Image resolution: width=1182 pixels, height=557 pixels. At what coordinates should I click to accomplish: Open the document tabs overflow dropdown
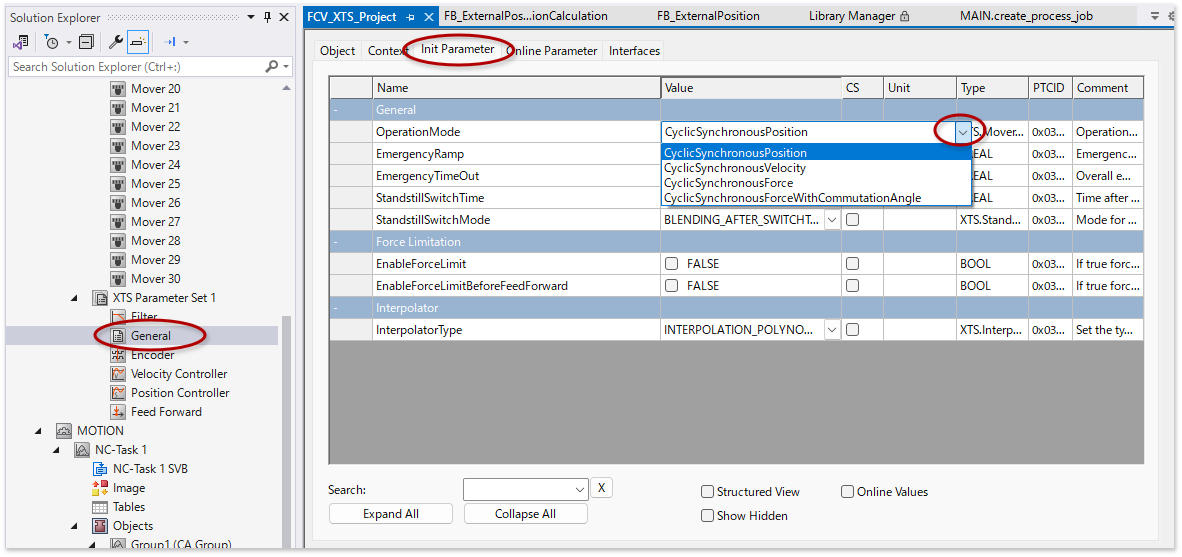click(1155, 16)
